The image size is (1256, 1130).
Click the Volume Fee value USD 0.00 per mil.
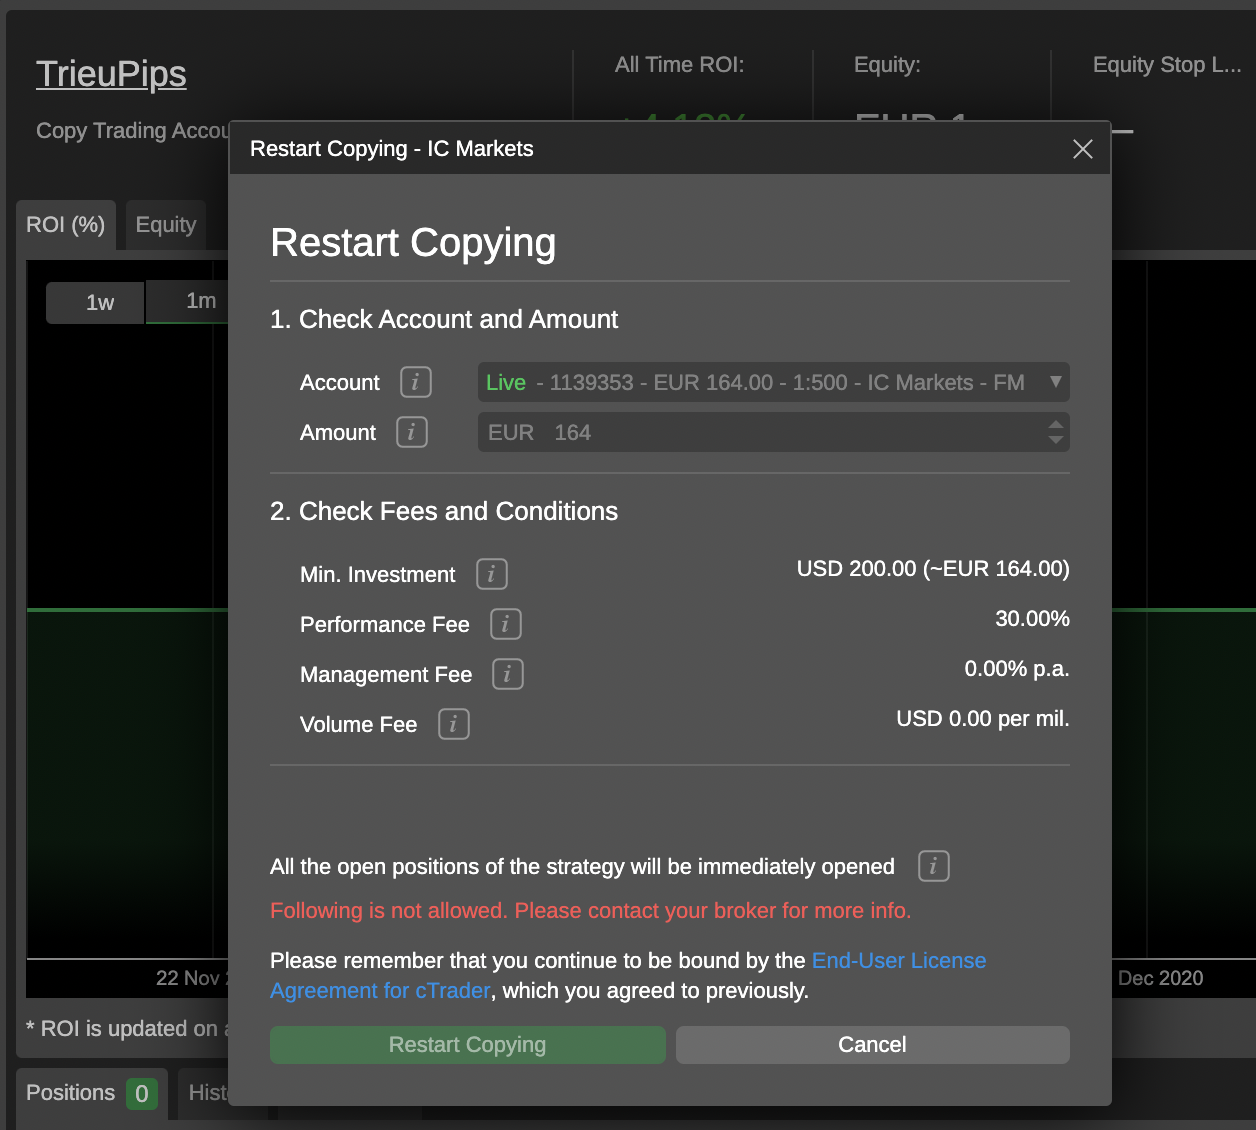(x=983, y=719)
